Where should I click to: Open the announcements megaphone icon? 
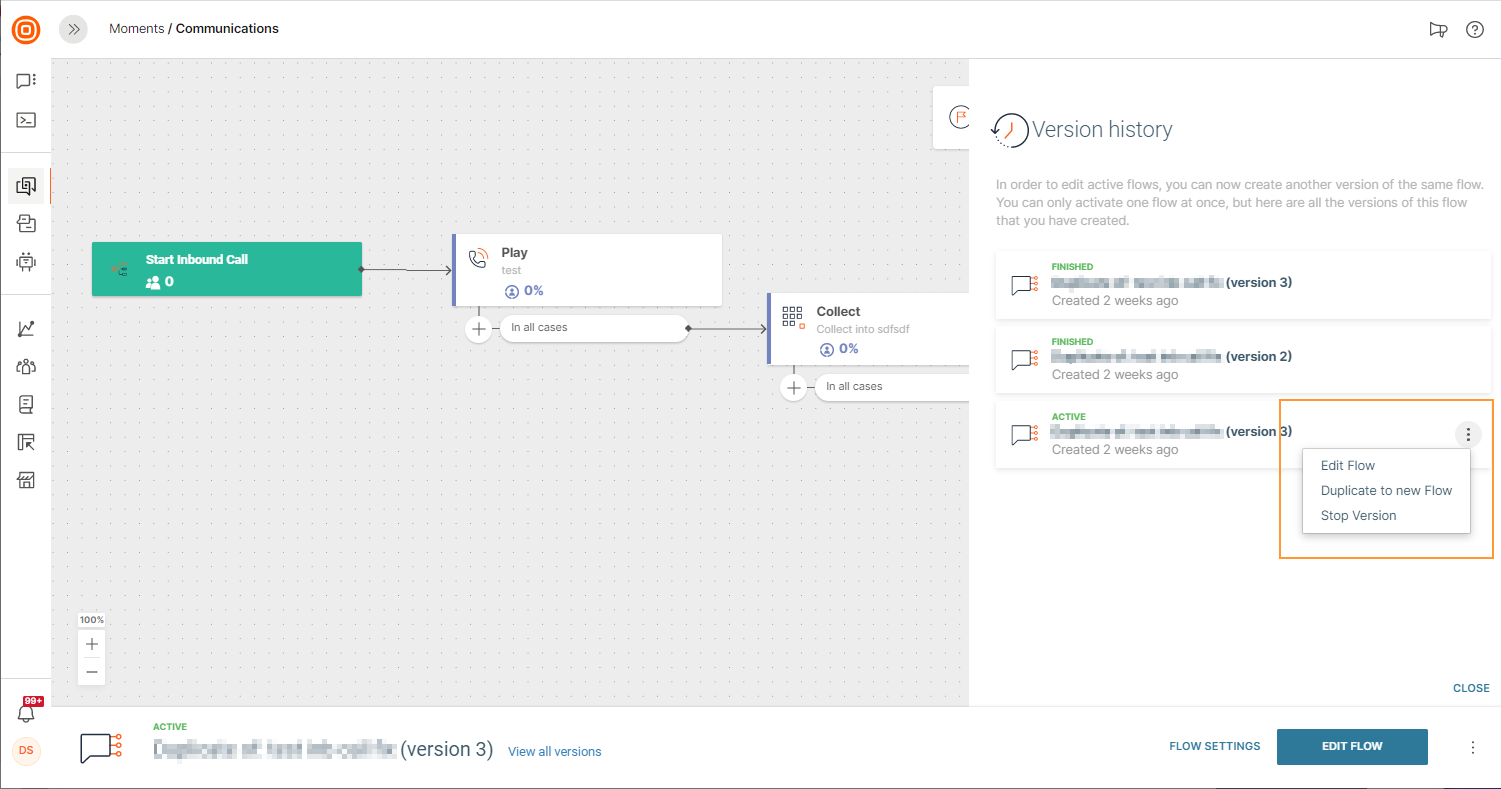pyautogui.click(x=1438, y=30)
